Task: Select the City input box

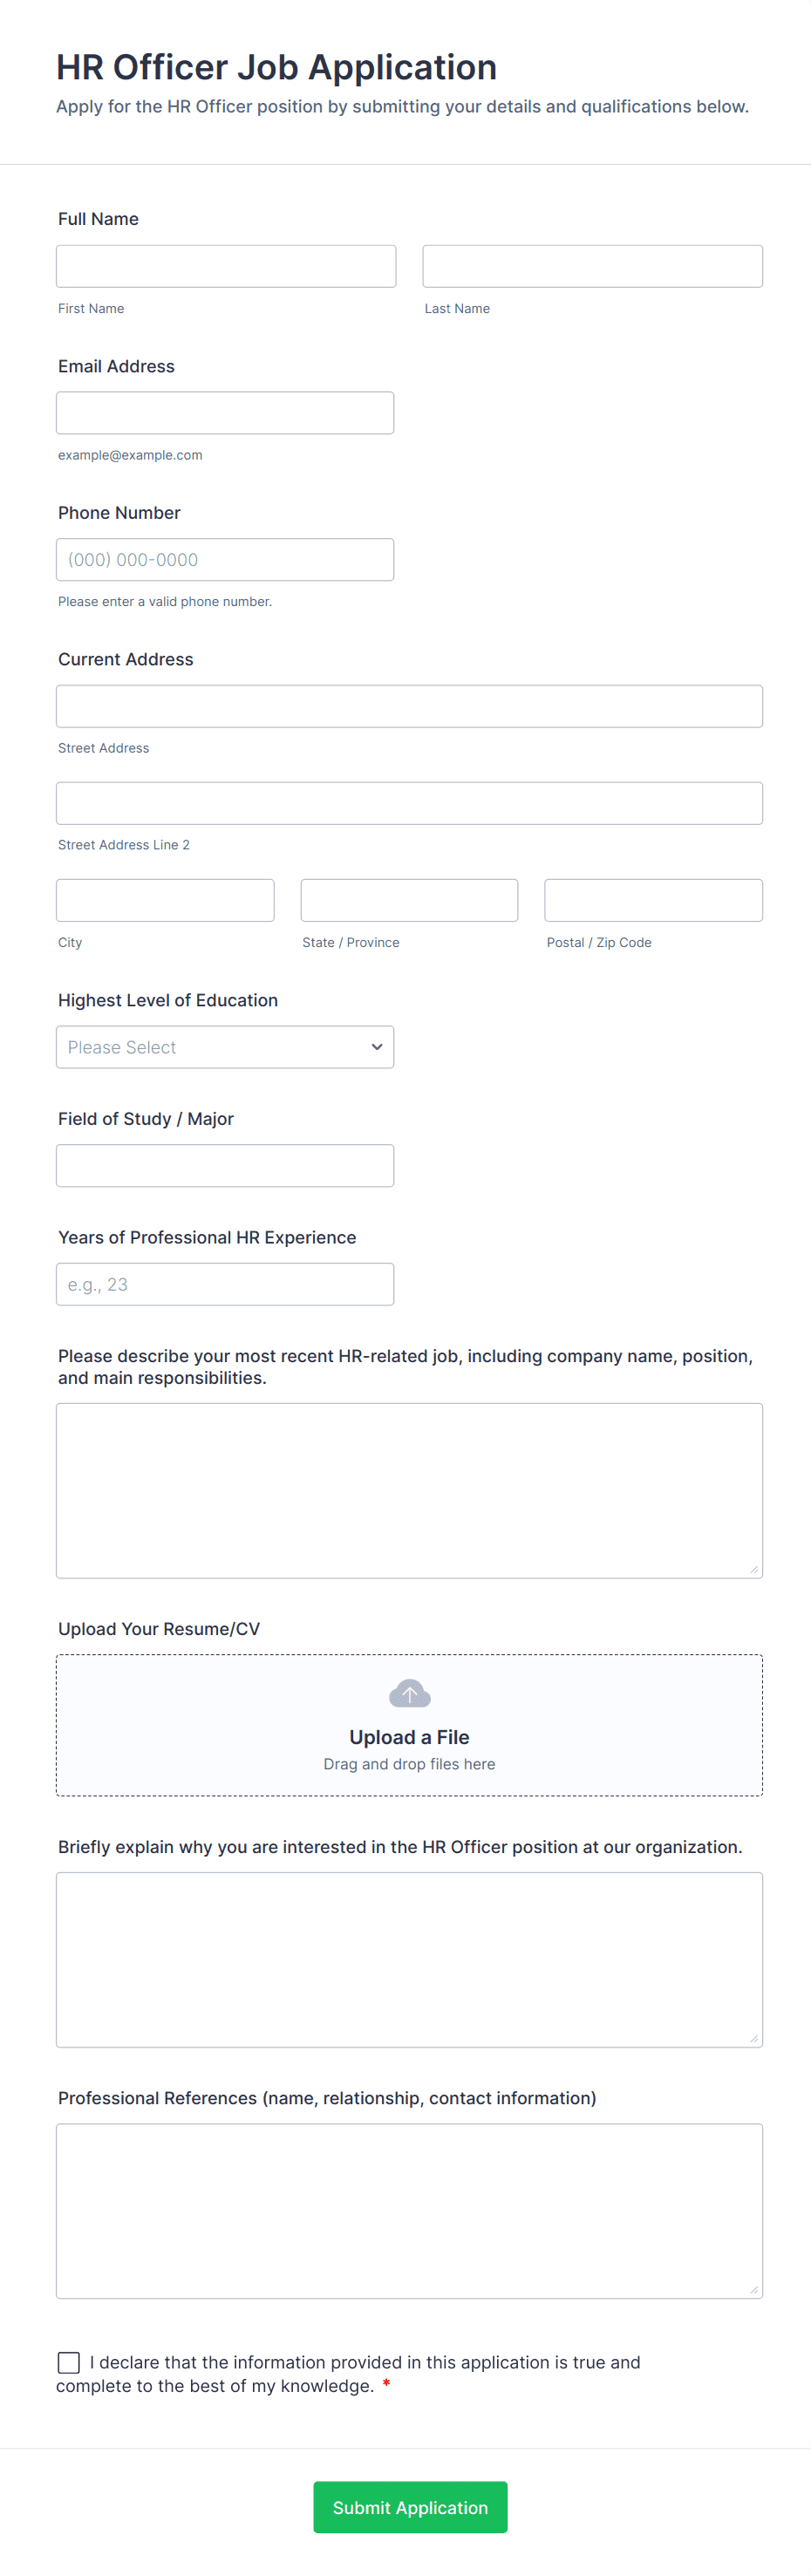Action: pos(165,900)
